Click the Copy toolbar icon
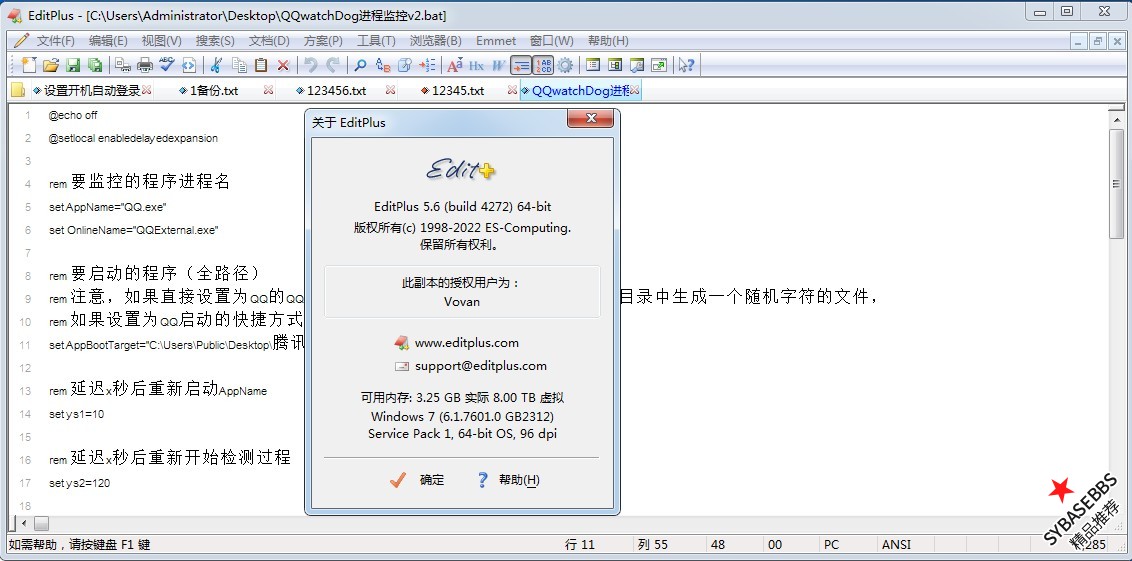The height and width of the screenshot is (561, 1132). pyautogui.click(x=239, y=65)
